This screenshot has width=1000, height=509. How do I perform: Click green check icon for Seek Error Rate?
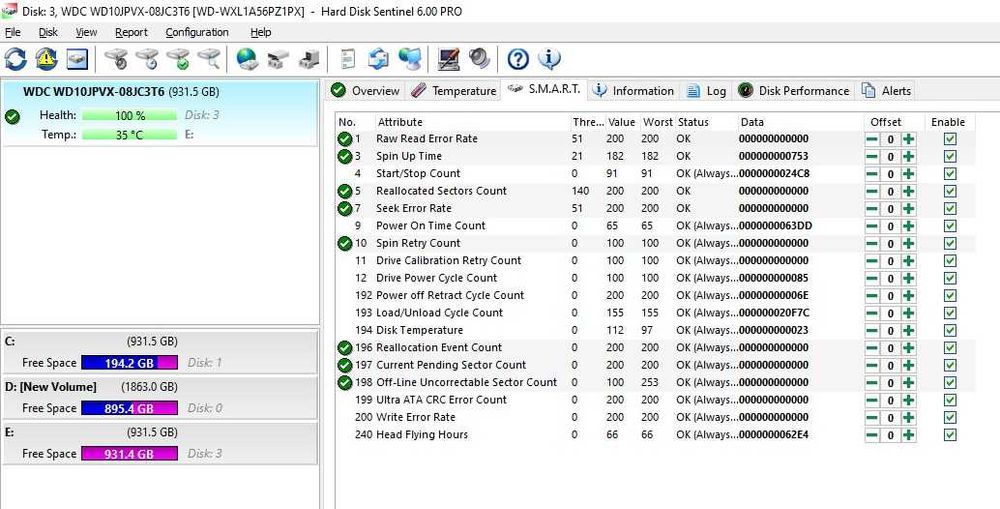click(345, 209)
